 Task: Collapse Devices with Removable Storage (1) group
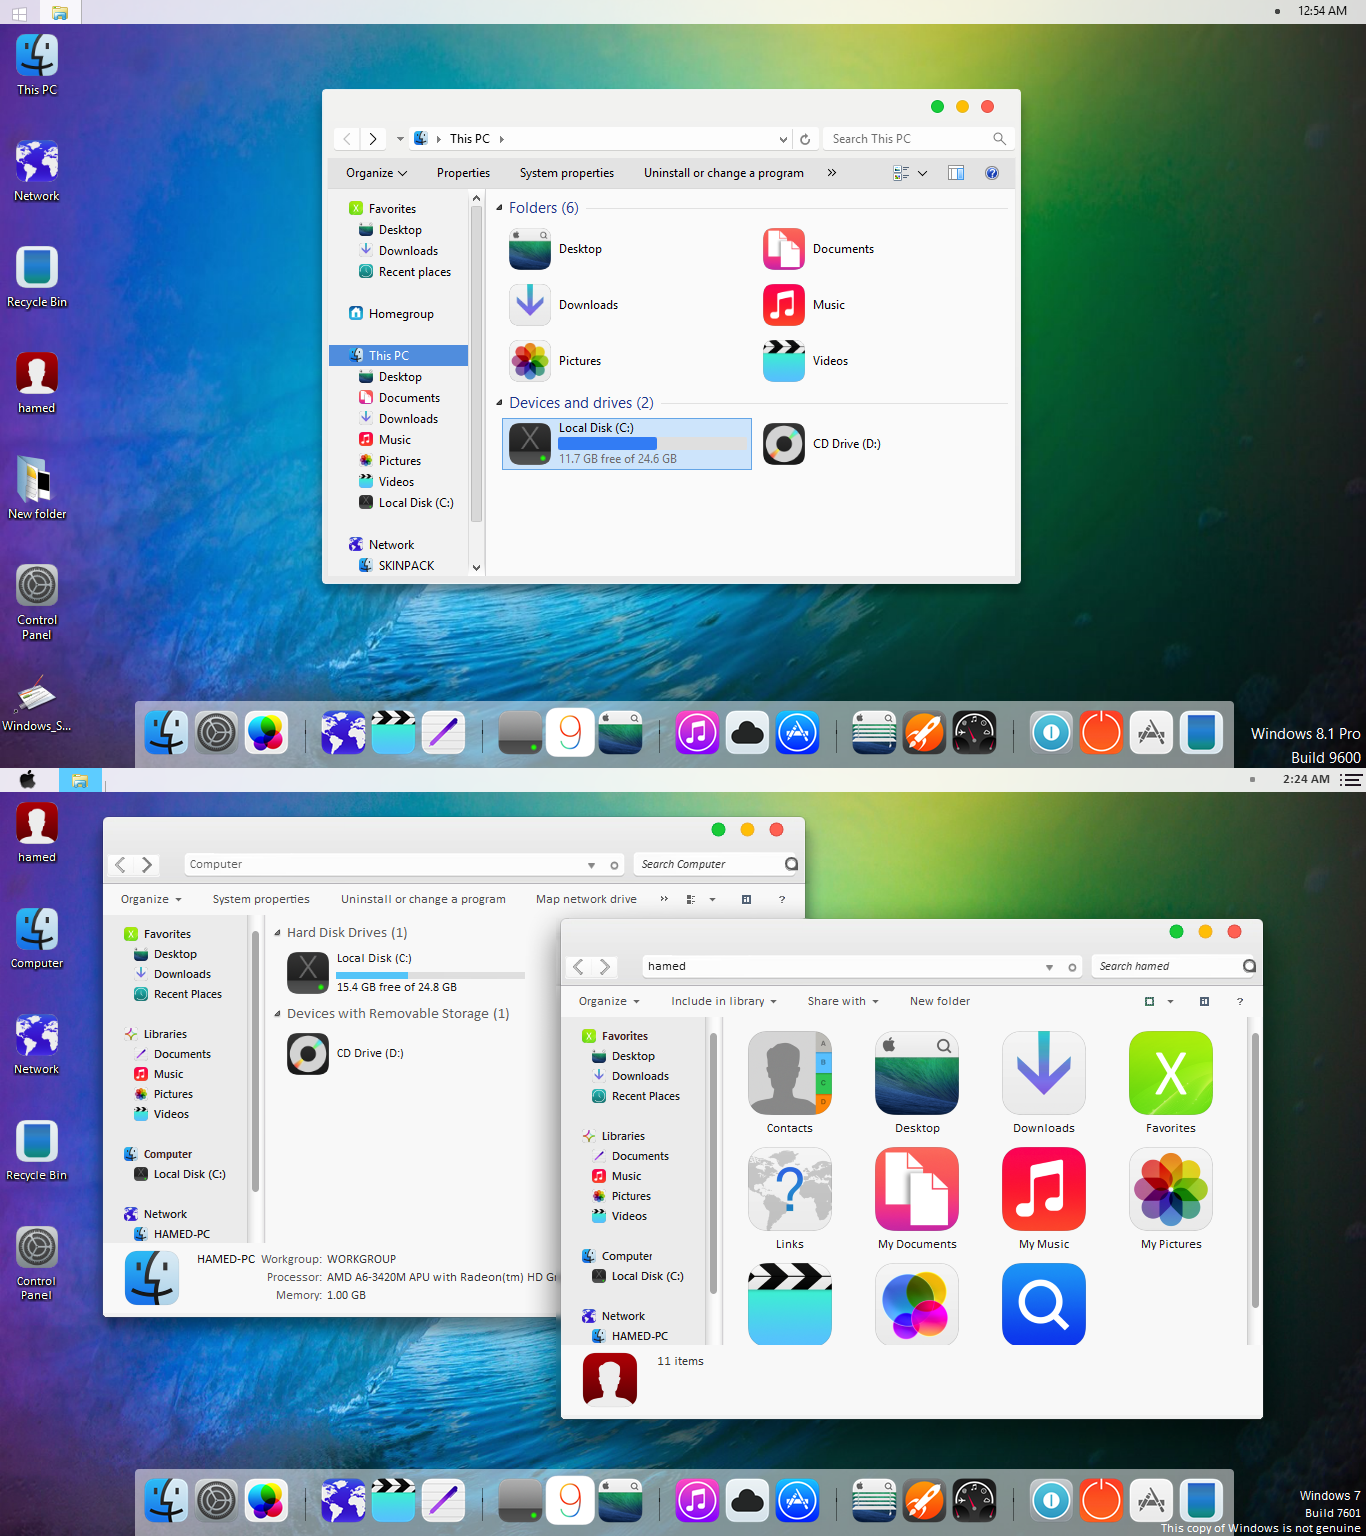click(278, 1014)
